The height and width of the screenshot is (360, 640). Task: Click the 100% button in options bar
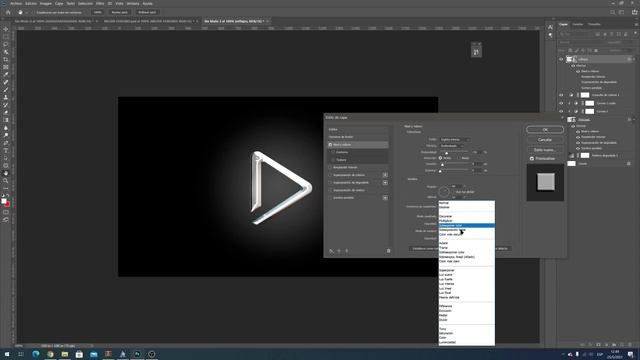pyautogui.click(x=98, y=12)
